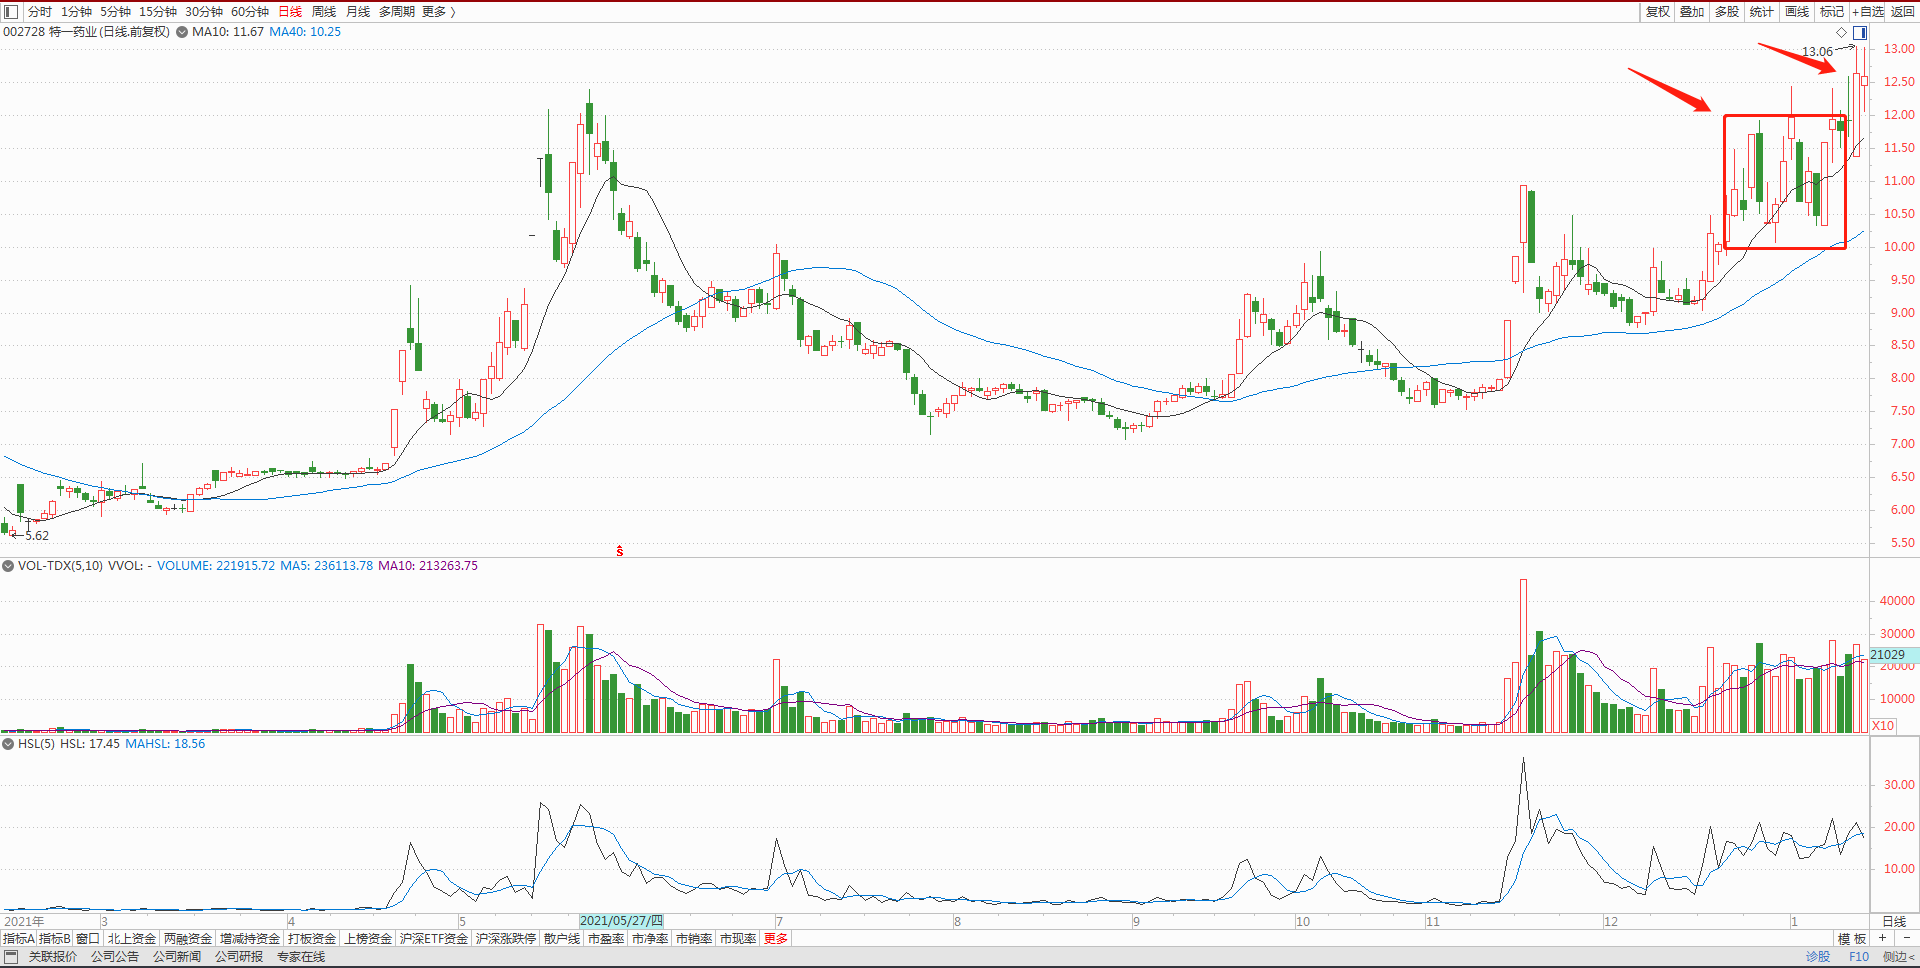Click the 13.06 high price label
This screenshot has height=968, width=1920.
[1817, 52]
